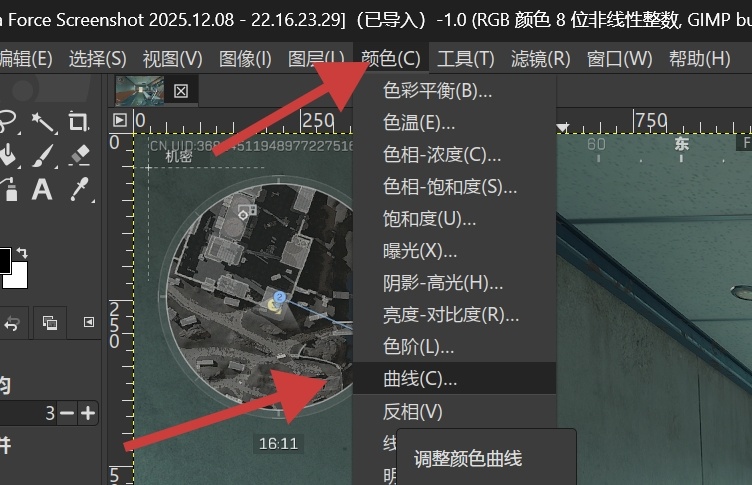752x485 pixels.
Task: Swap foreground and background colors arrow
Action: tap(22, 252)
